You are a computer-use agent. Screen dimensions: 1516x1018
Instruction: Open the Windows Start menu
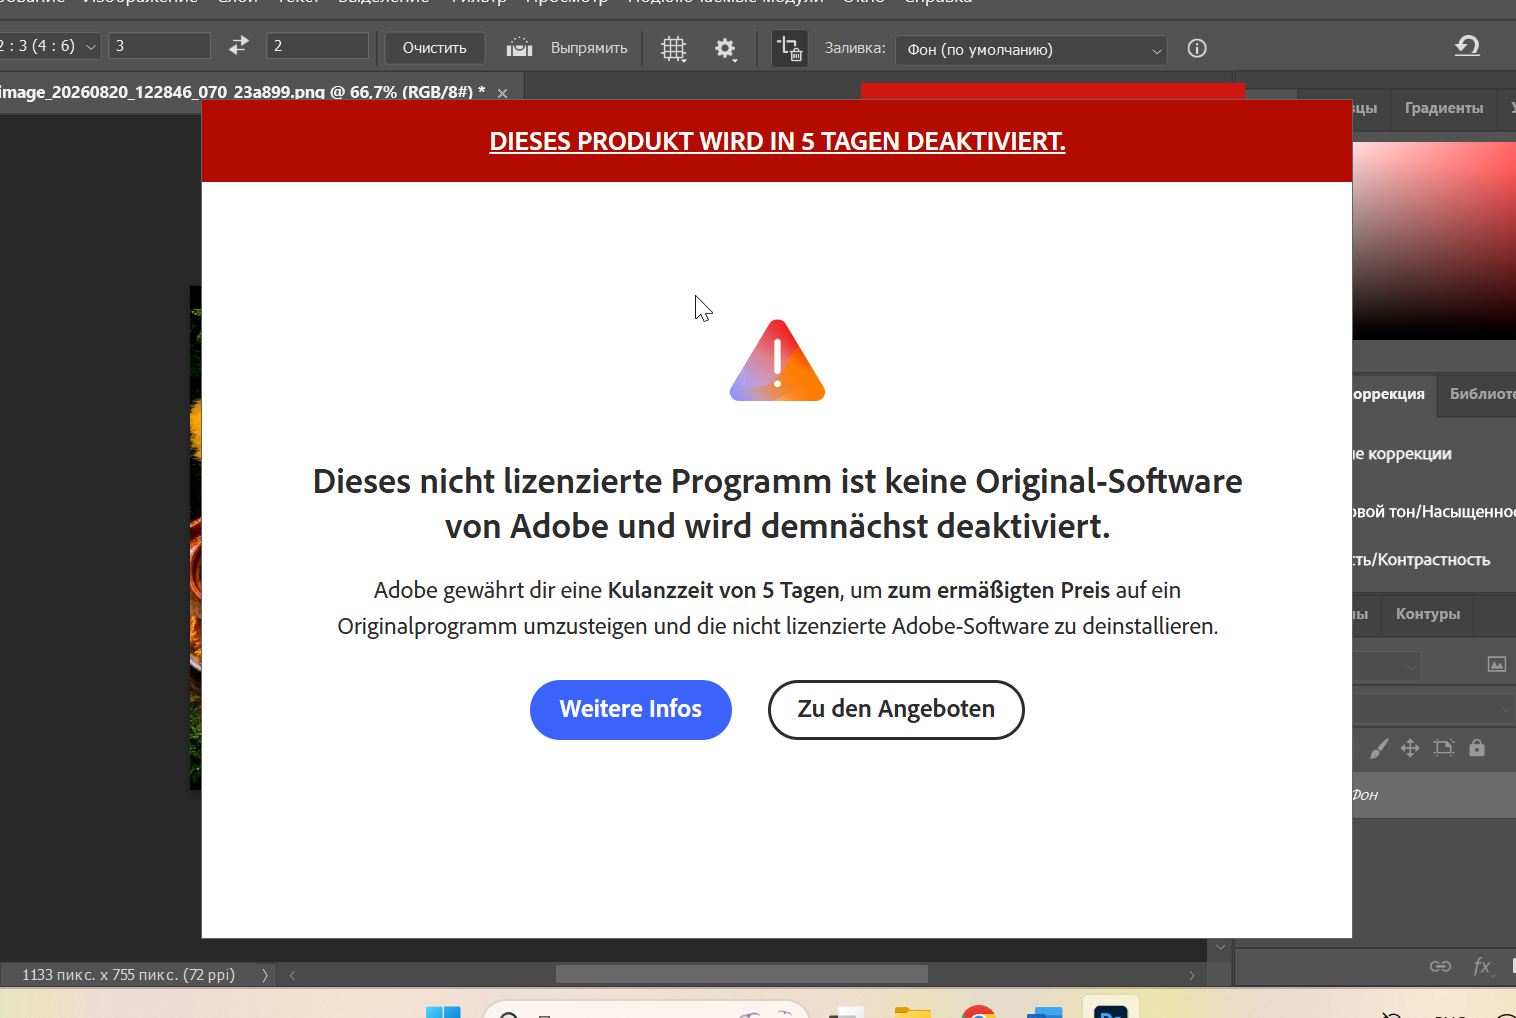[443, 1011]
